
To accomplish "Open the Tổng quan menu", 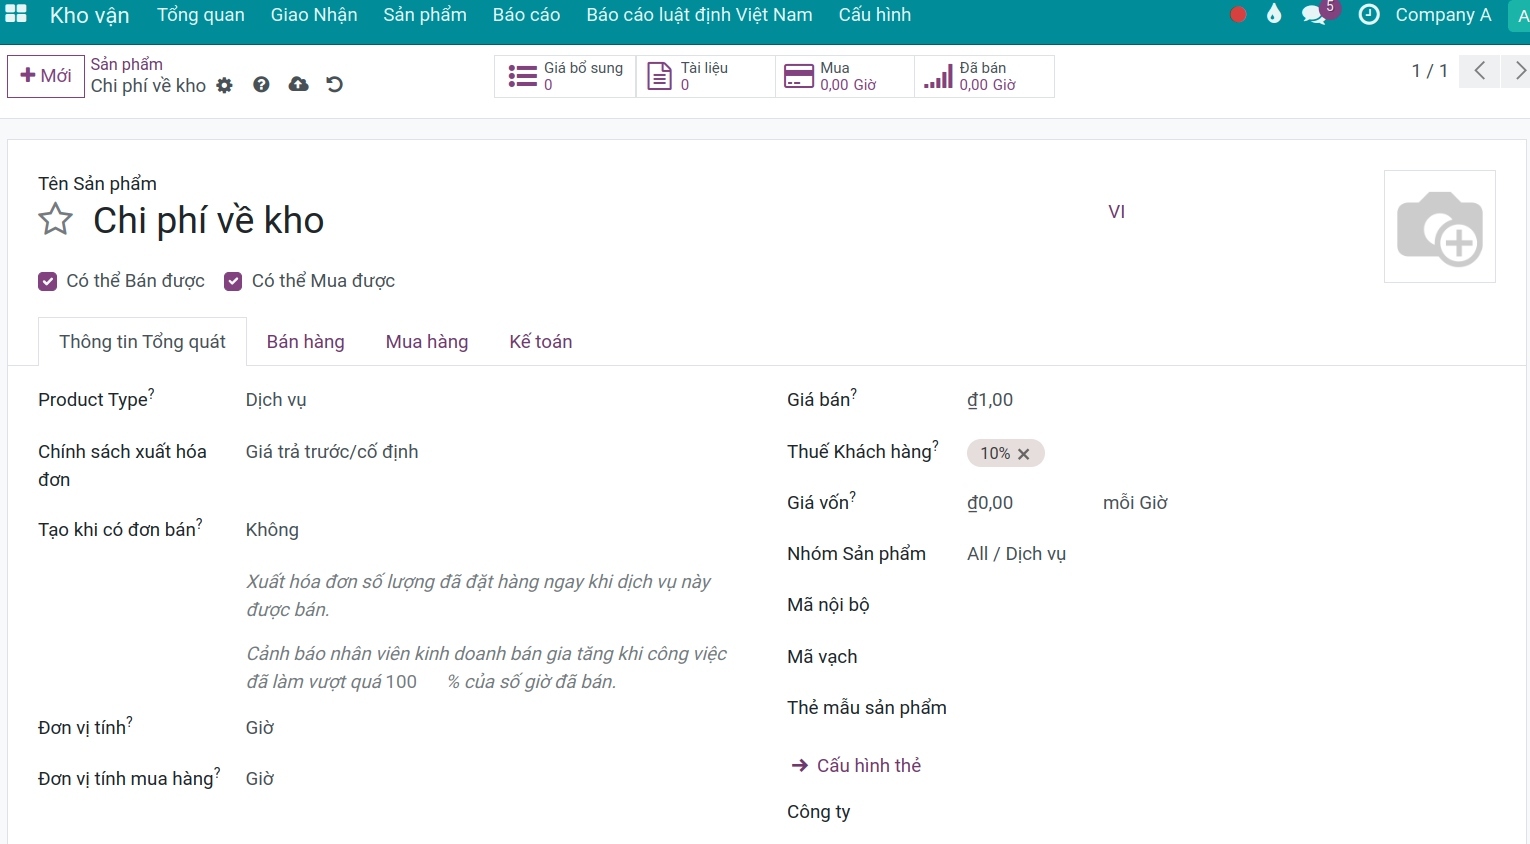I will coord(201,15).
